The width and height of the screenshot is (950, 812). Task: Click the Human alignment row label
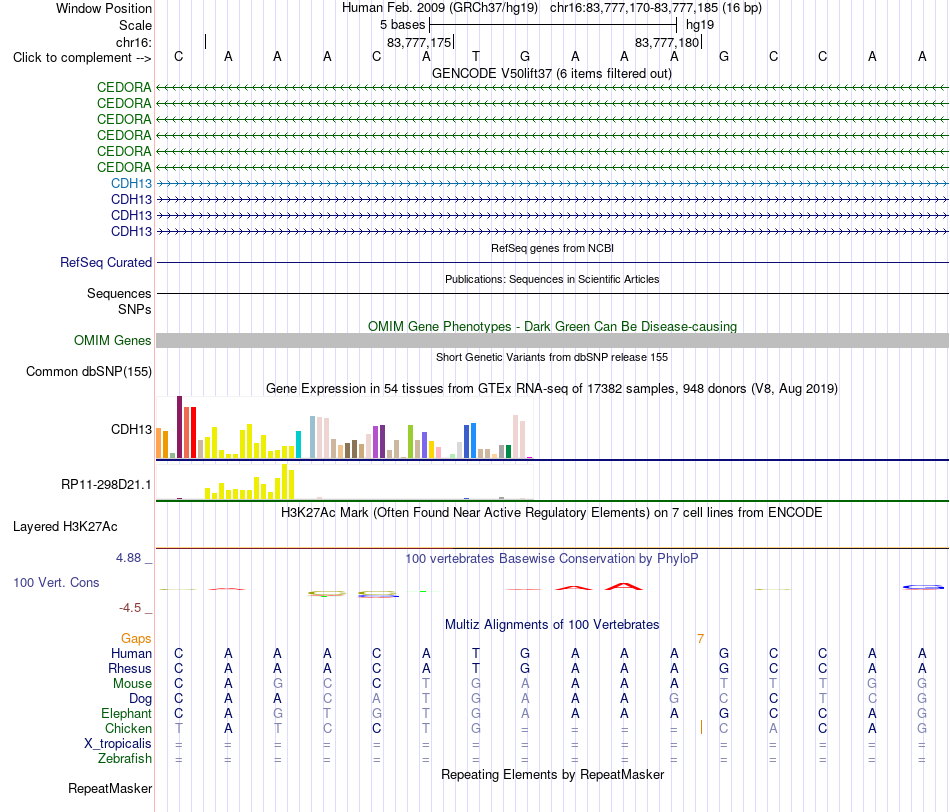[131, 653]
